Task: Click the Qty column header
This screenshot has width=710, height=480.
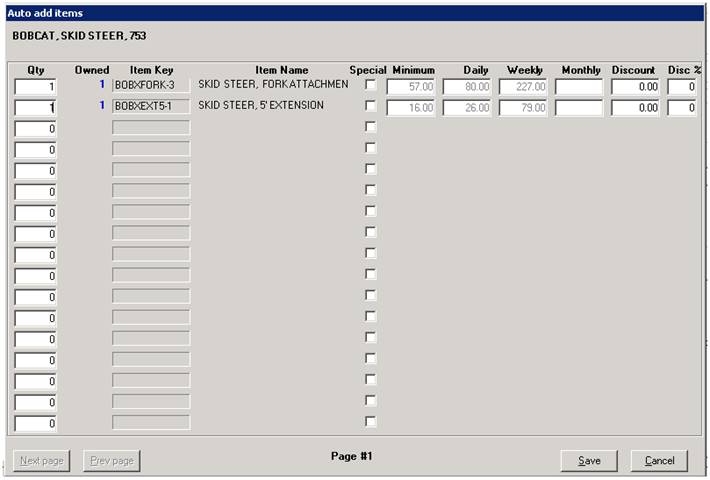Action: pos(36,70)
